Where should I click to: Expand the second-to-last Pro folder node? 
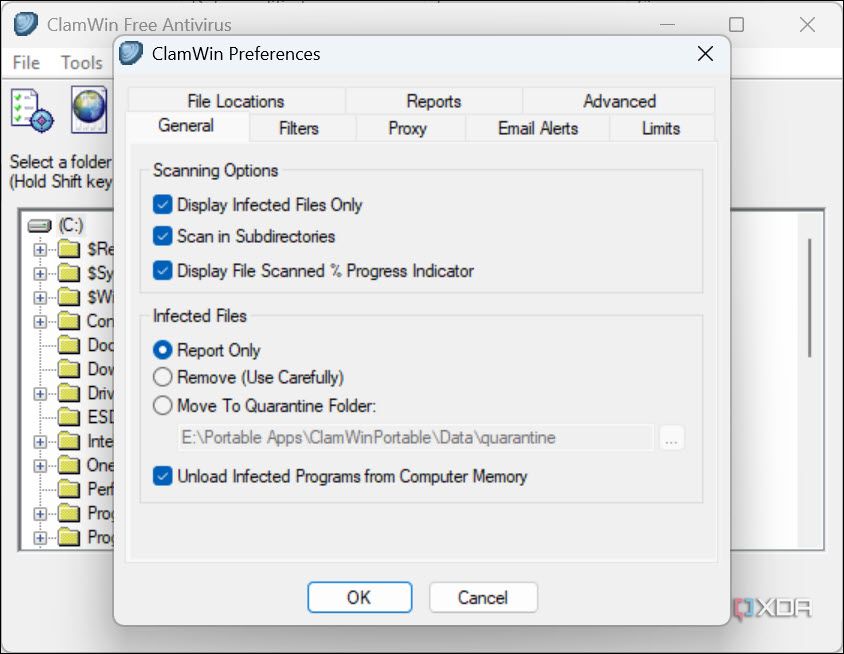tap(40, 514)
